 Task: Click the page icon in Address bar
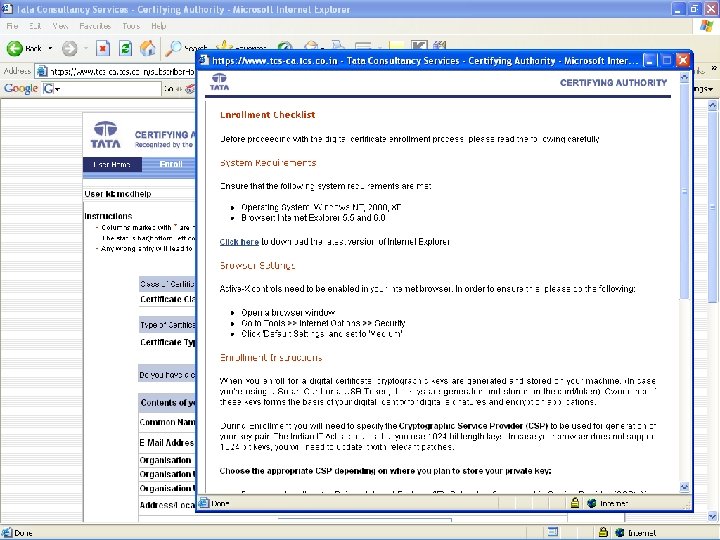coord(42,71)
